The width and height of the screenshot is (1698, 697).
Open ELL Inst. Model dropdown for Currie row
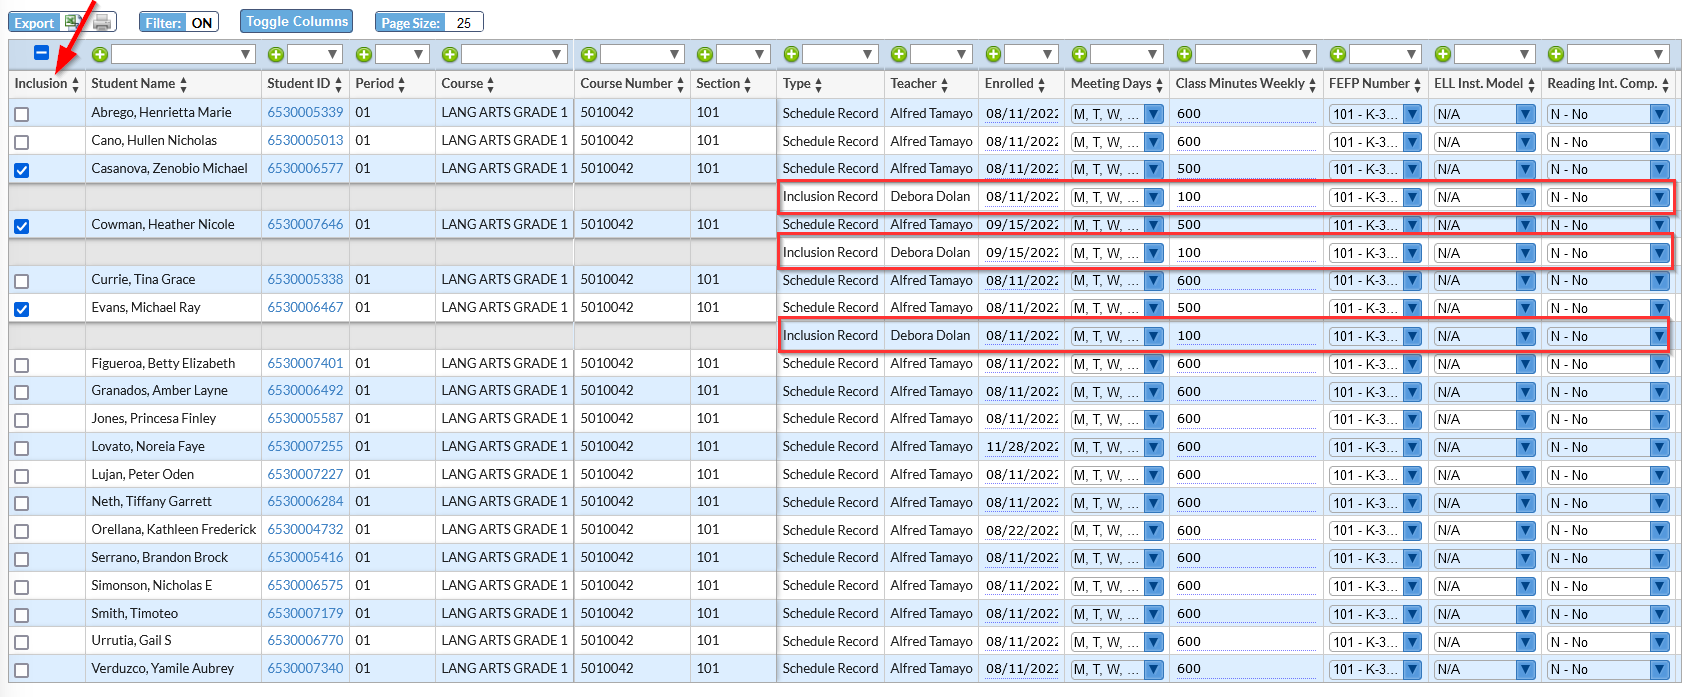(x=1525, y=281)
